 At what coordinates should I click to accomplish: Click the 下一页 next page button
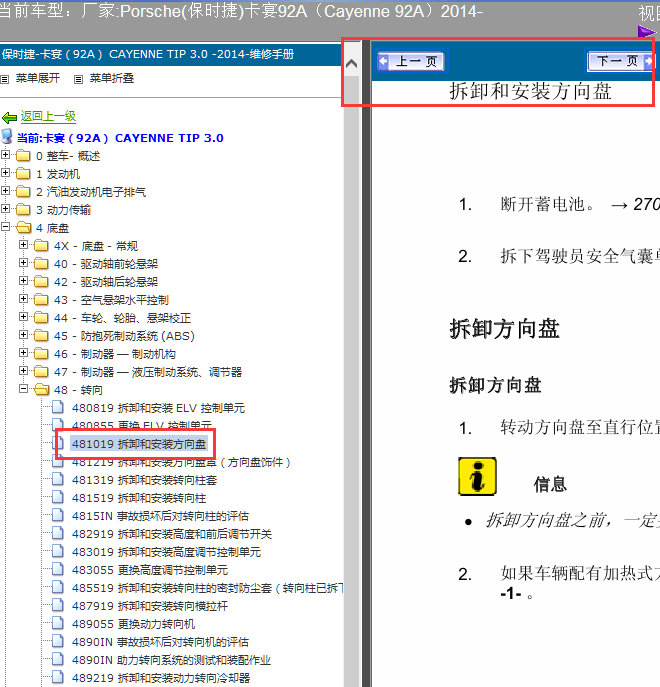621,61
